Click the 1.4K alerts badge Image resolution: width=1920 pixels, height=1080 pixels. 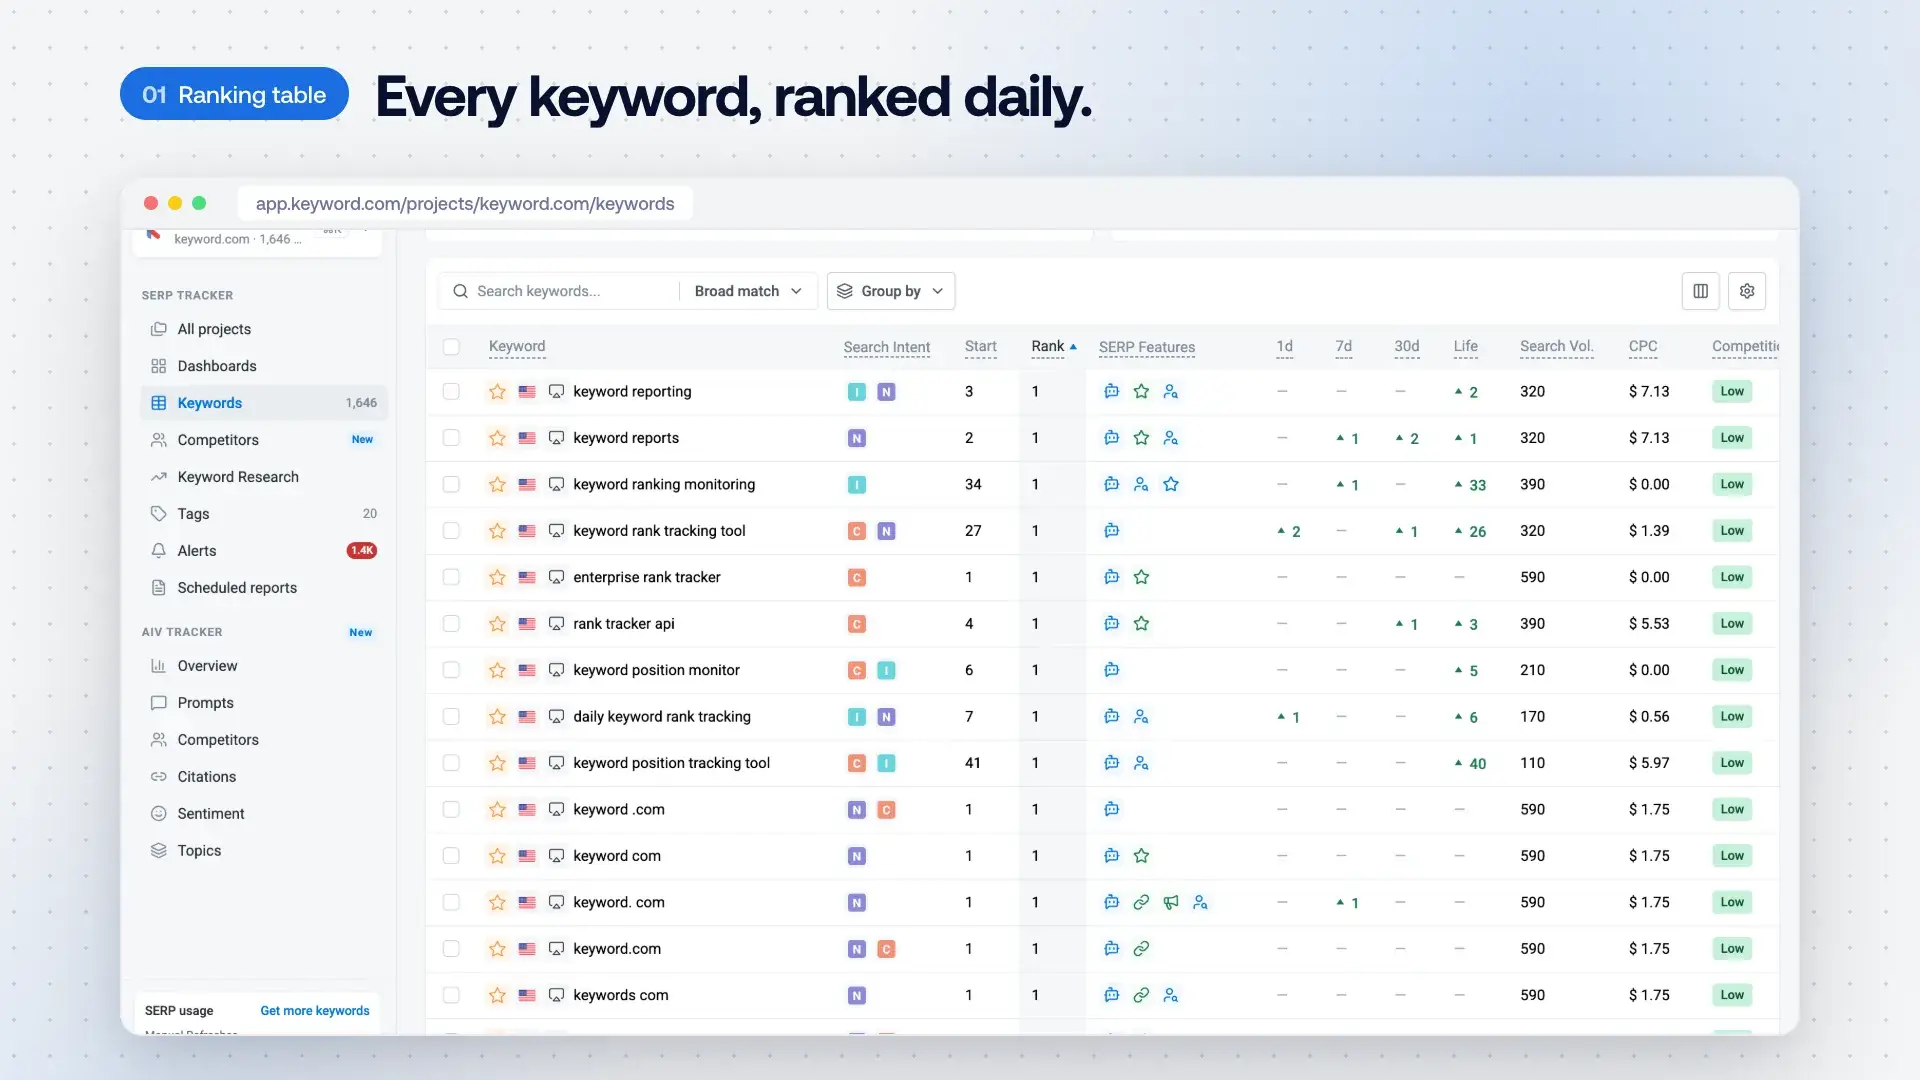[x=361, y=551]
